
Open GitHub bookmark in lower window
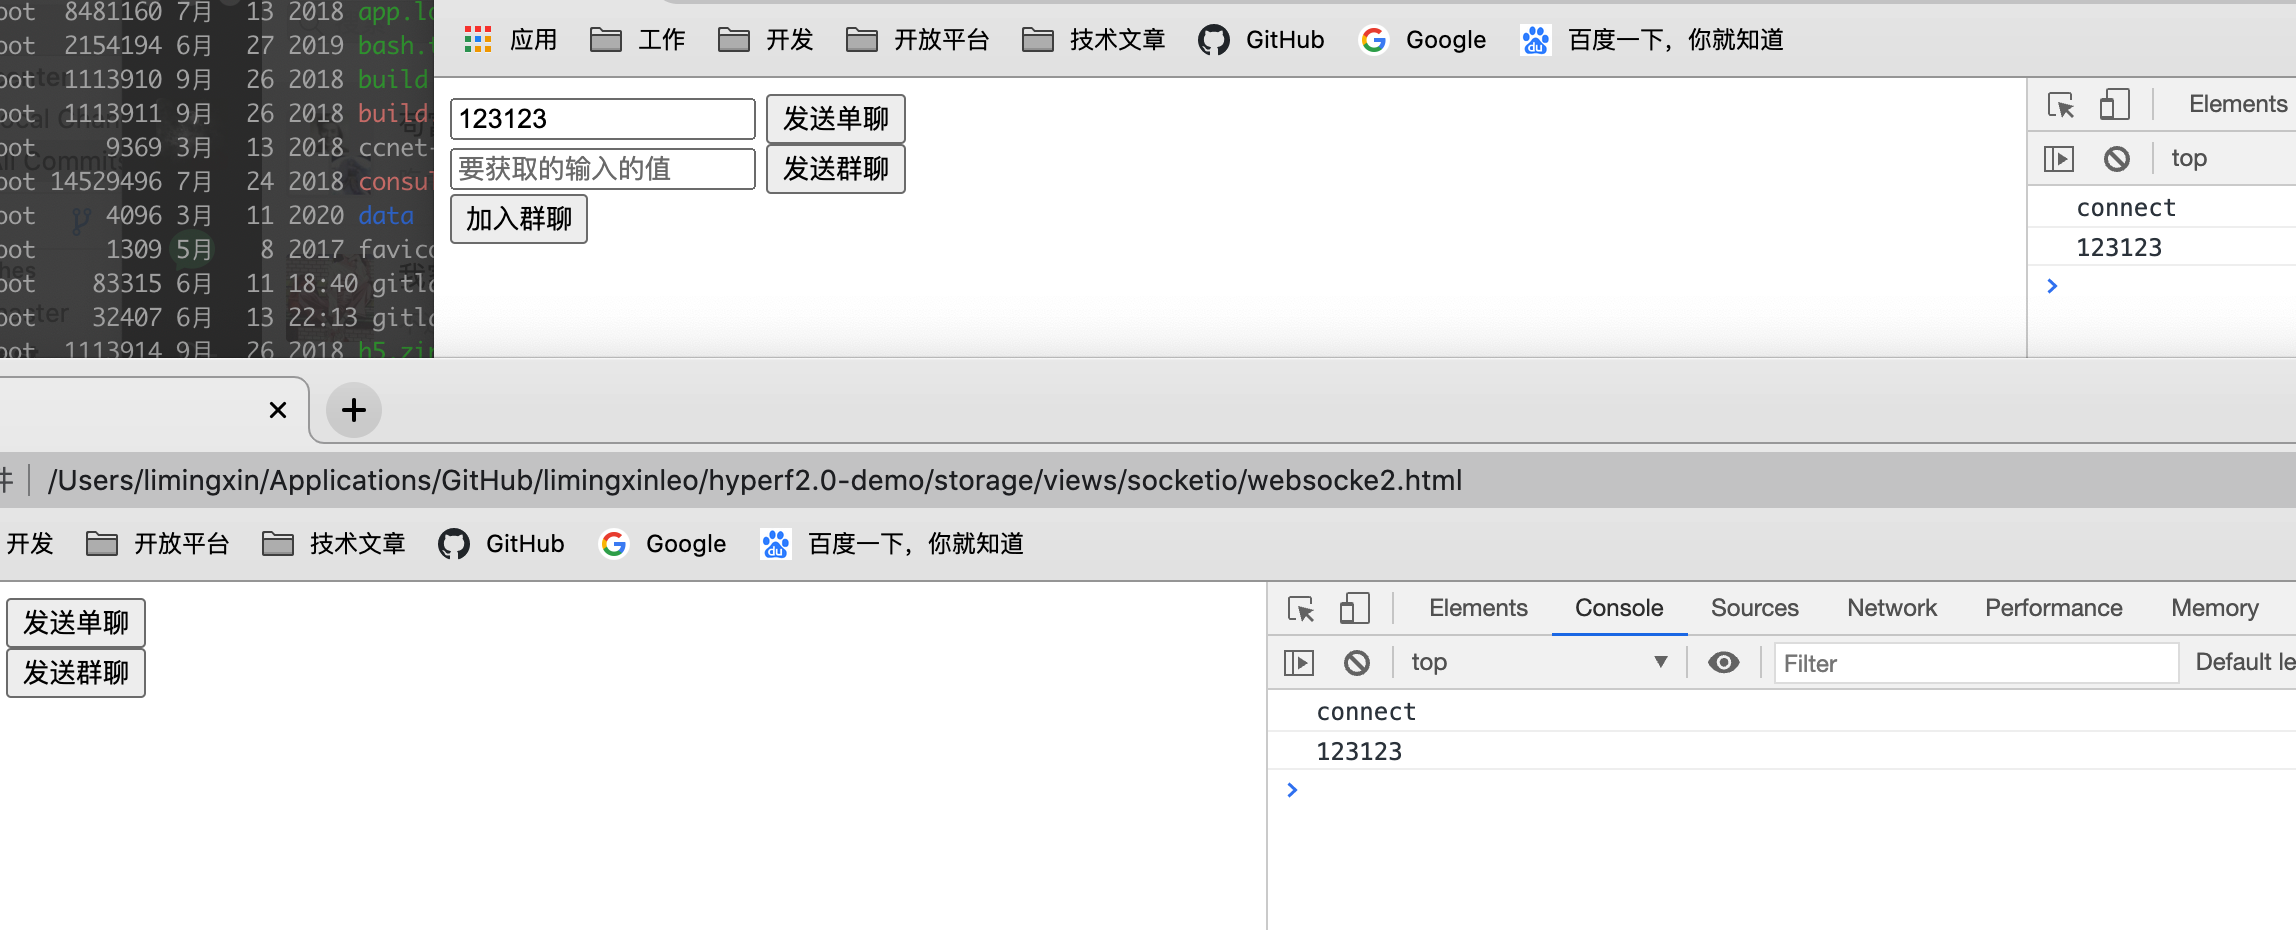pyautogui.click(x=501, y=544)
